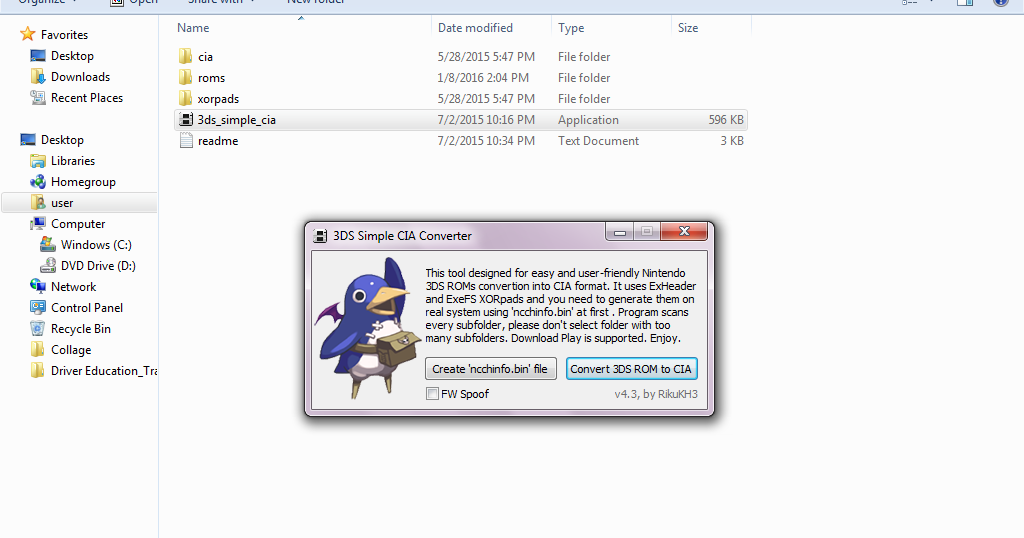Click the user folder icon

click(x=38, y=202)
